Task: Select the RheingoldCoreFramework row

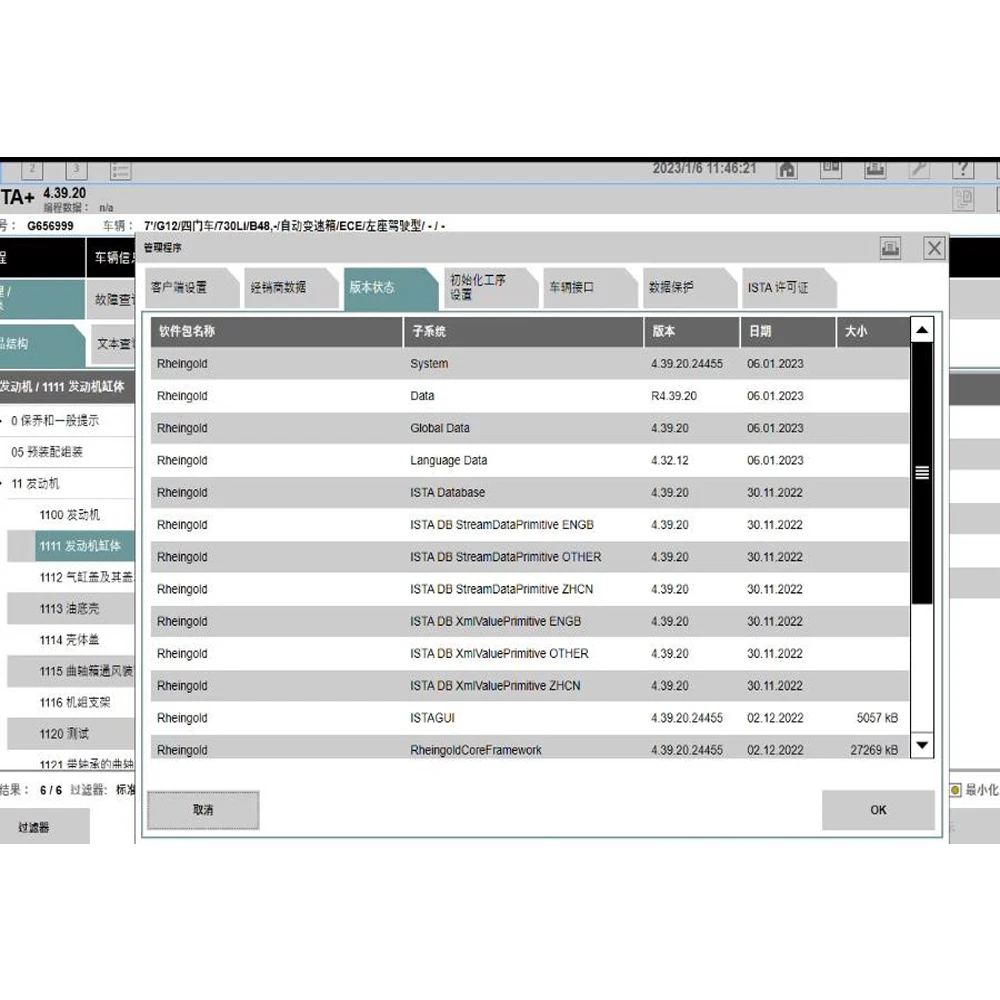Action: tap(530, 748)
